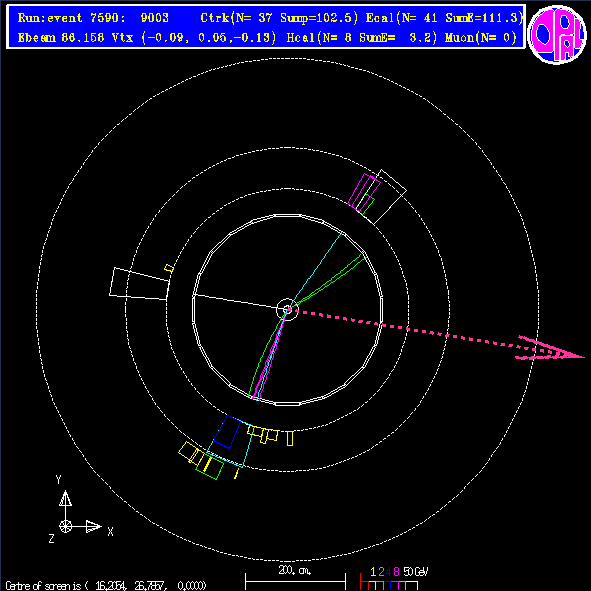Click the cyan track heading to the upper right
The image size is (591, 591).
coord(315,270)
